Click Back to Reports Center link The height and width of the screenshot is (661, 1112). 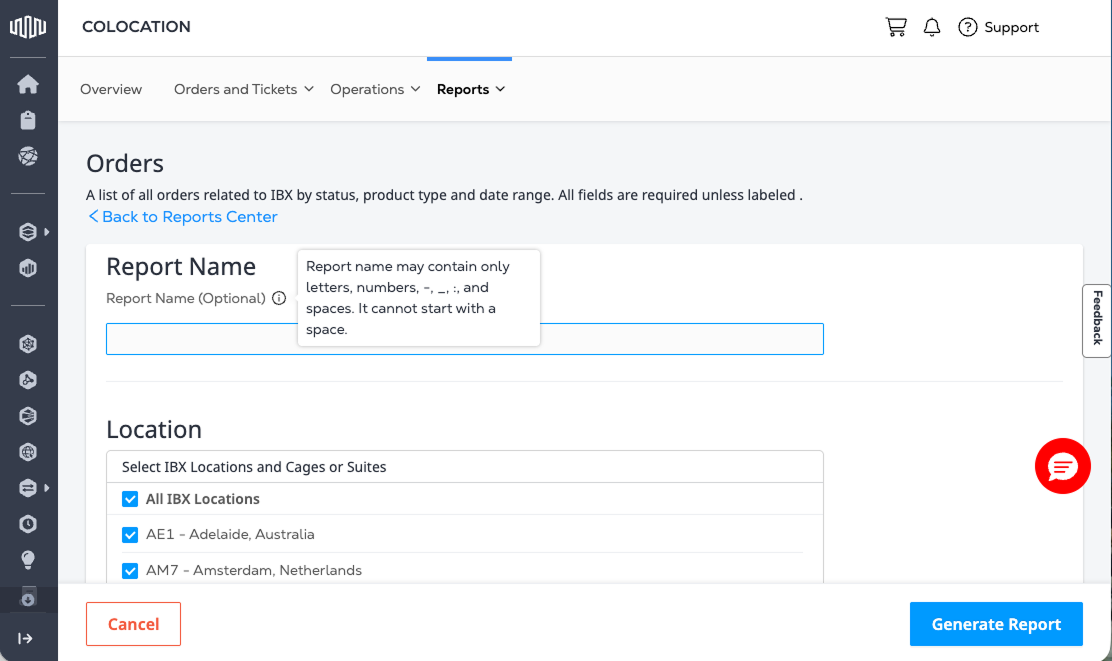[x=183, y=217]
